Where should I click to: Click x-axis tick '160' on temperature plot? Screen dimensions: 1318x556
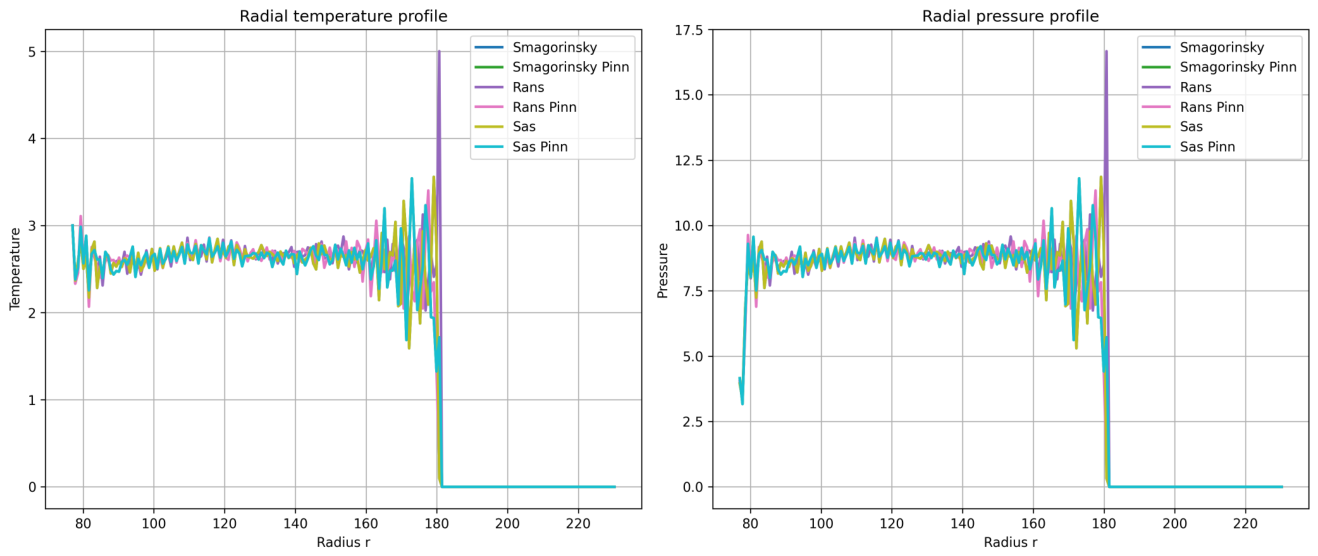(x=366, y=522)
